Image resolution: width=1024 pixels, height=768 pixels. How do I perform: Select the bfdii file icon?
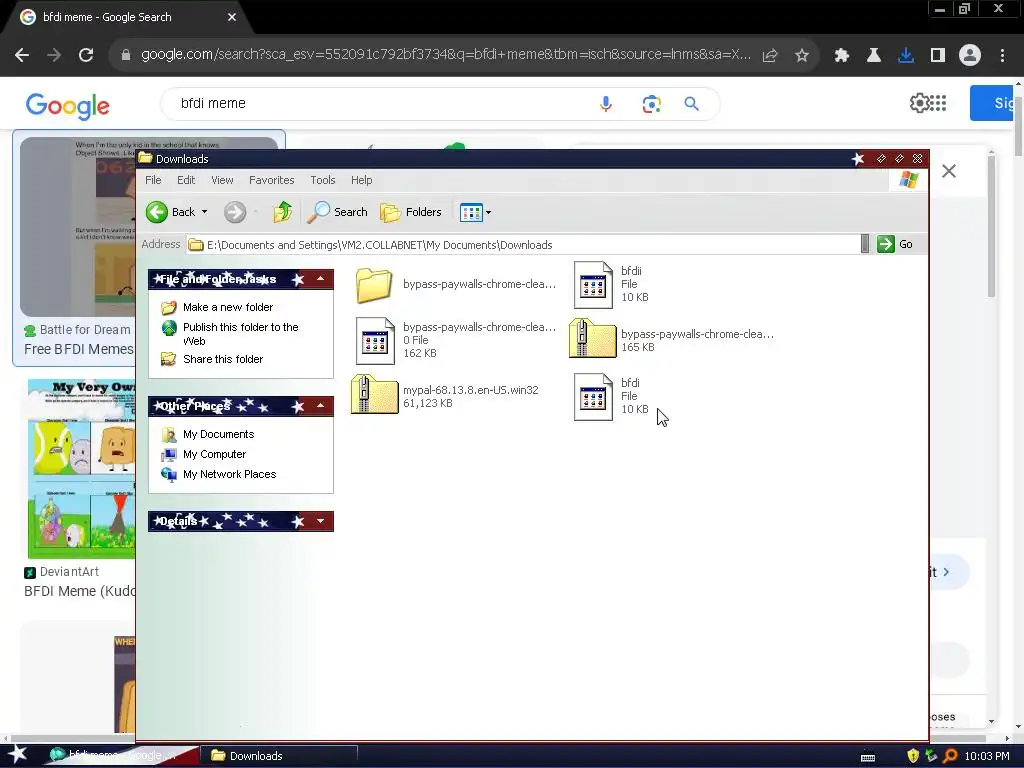(593, 285)
